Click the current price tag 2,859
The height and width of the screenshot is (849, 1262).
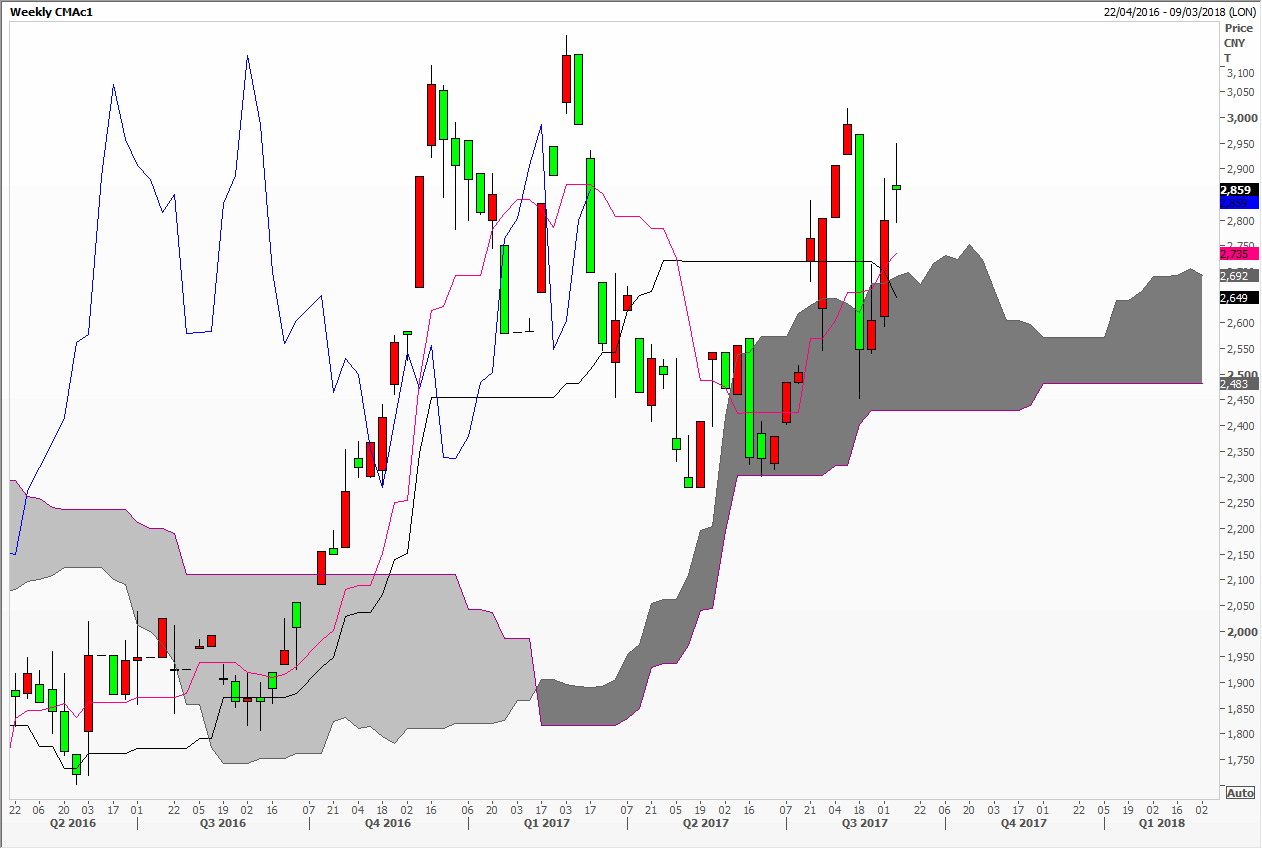pos(1238,189)
